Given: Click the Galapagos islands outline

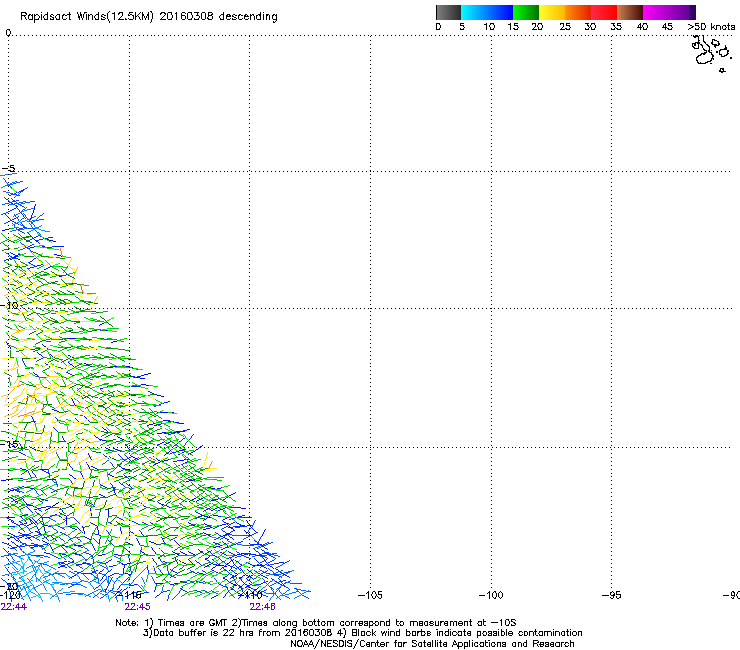Looking at the screenshot, I should pyautogui.click(x=712, y=54).
